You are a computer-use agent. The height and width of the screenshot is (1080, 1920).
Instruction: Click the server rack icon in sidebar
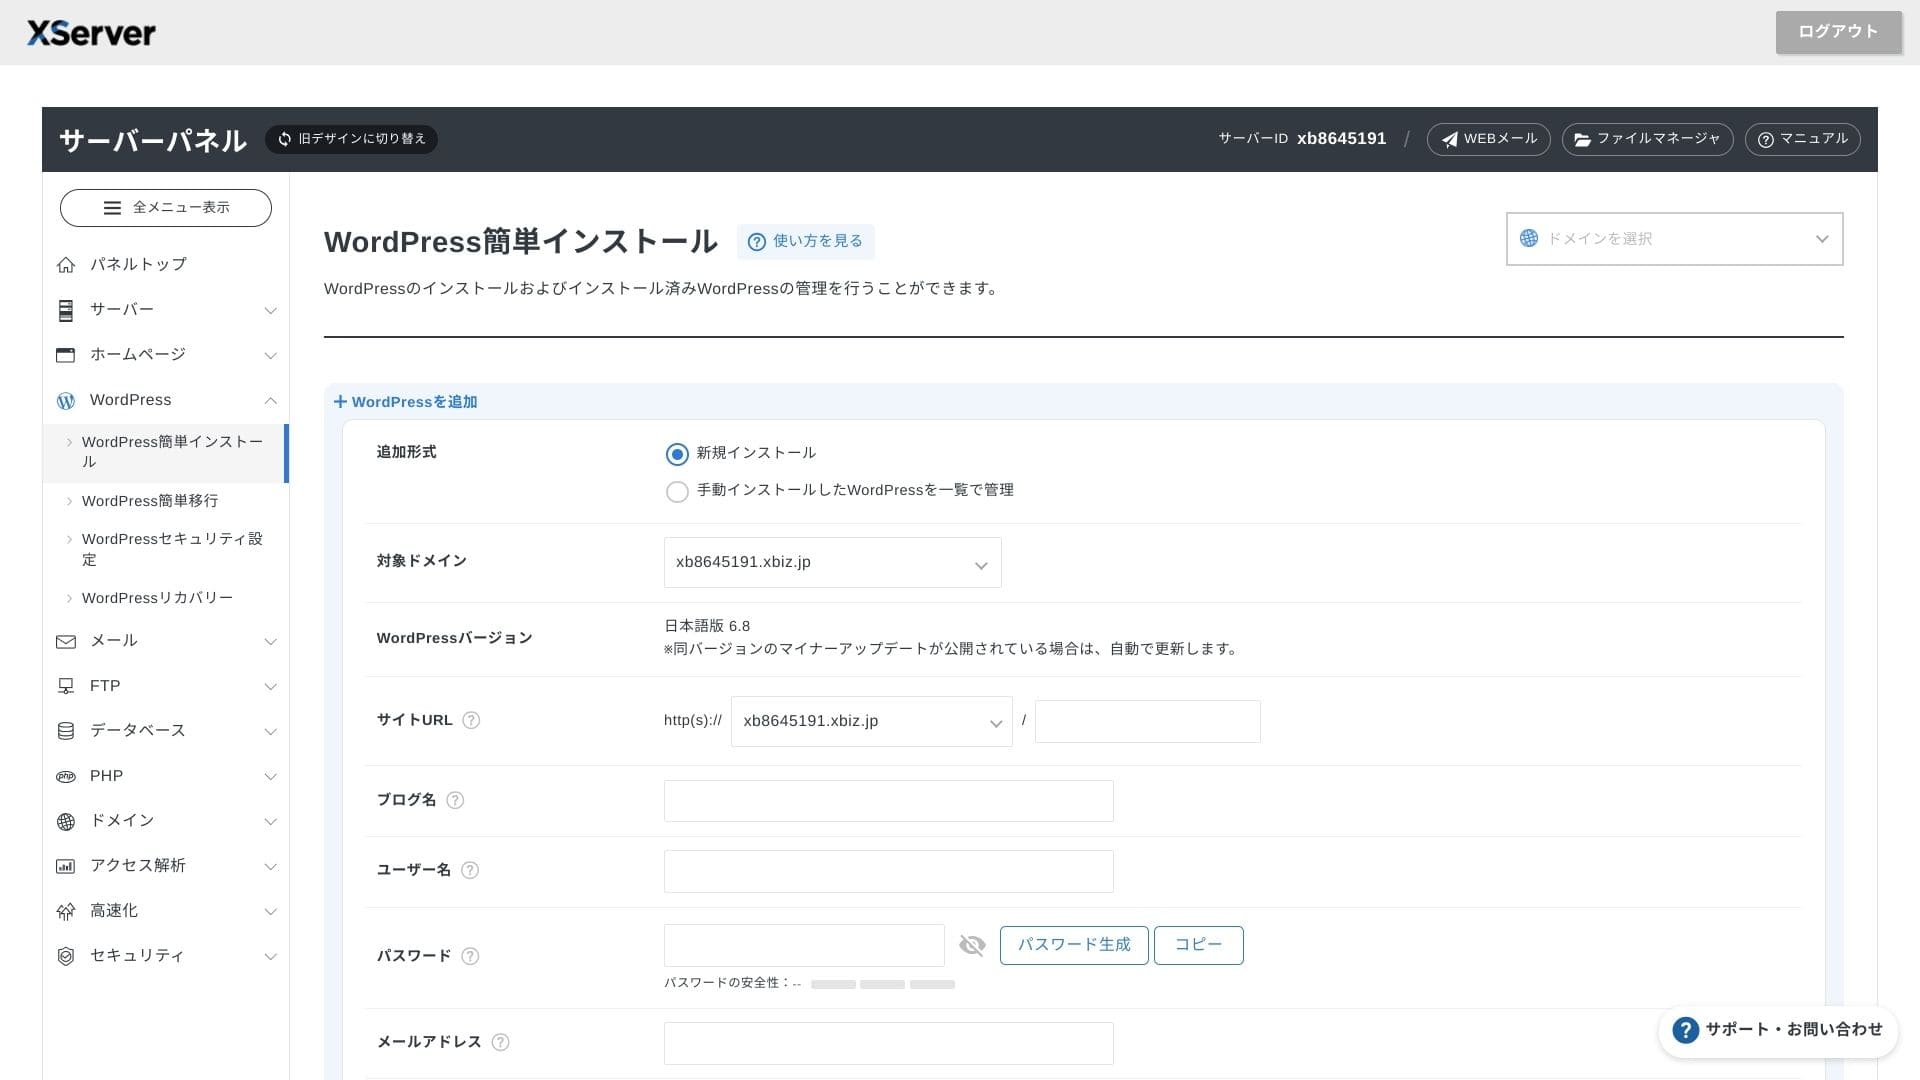66,310
